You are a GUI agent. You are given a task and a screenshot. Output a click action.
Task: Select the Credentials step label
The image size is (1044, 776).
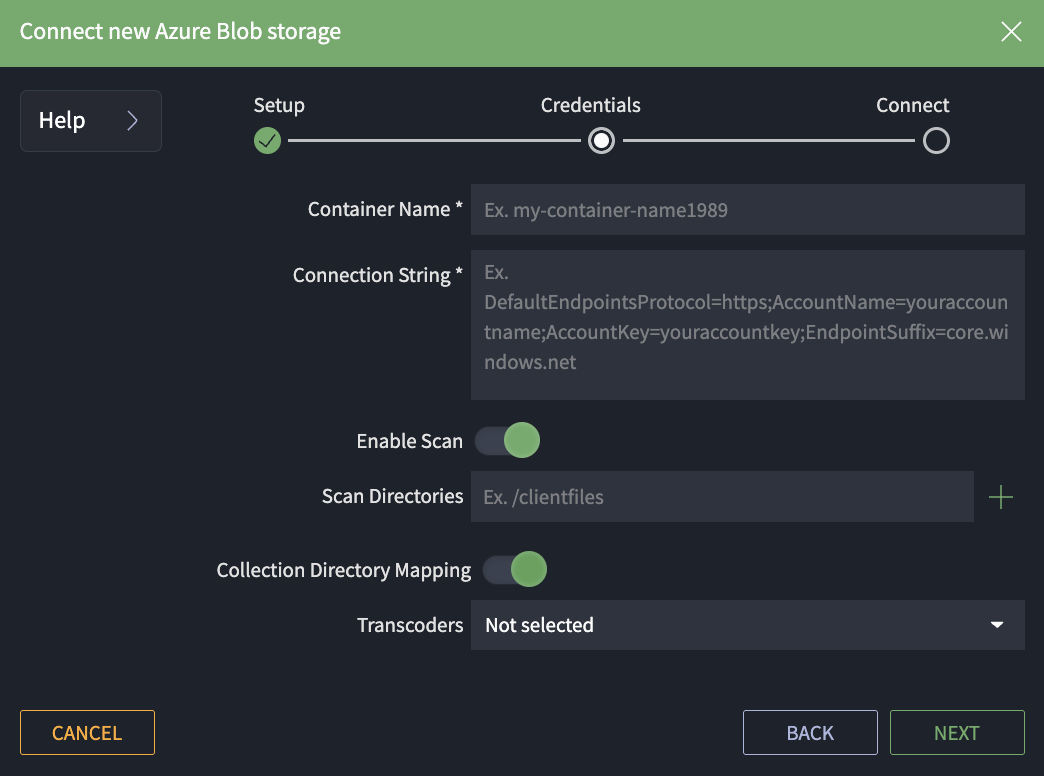590,105
